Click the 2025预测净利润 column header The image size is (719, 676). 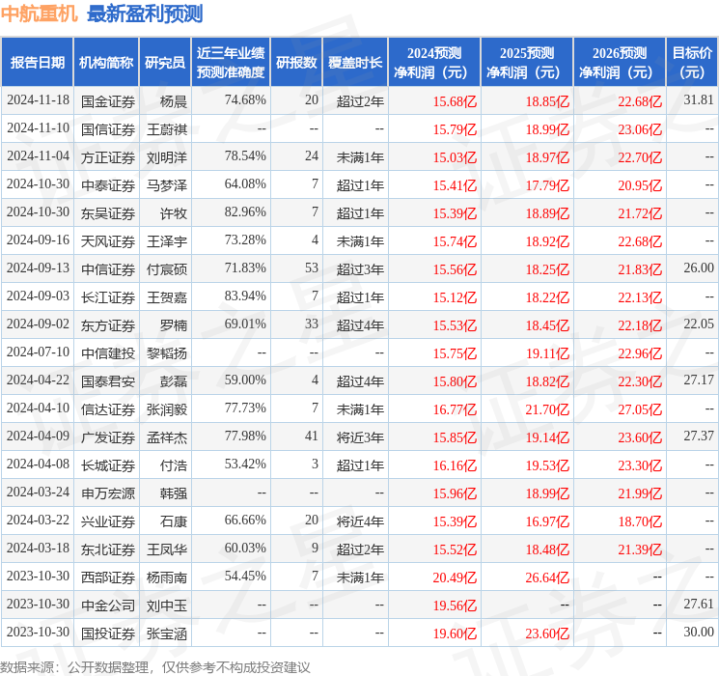click(x=527, y=62)
